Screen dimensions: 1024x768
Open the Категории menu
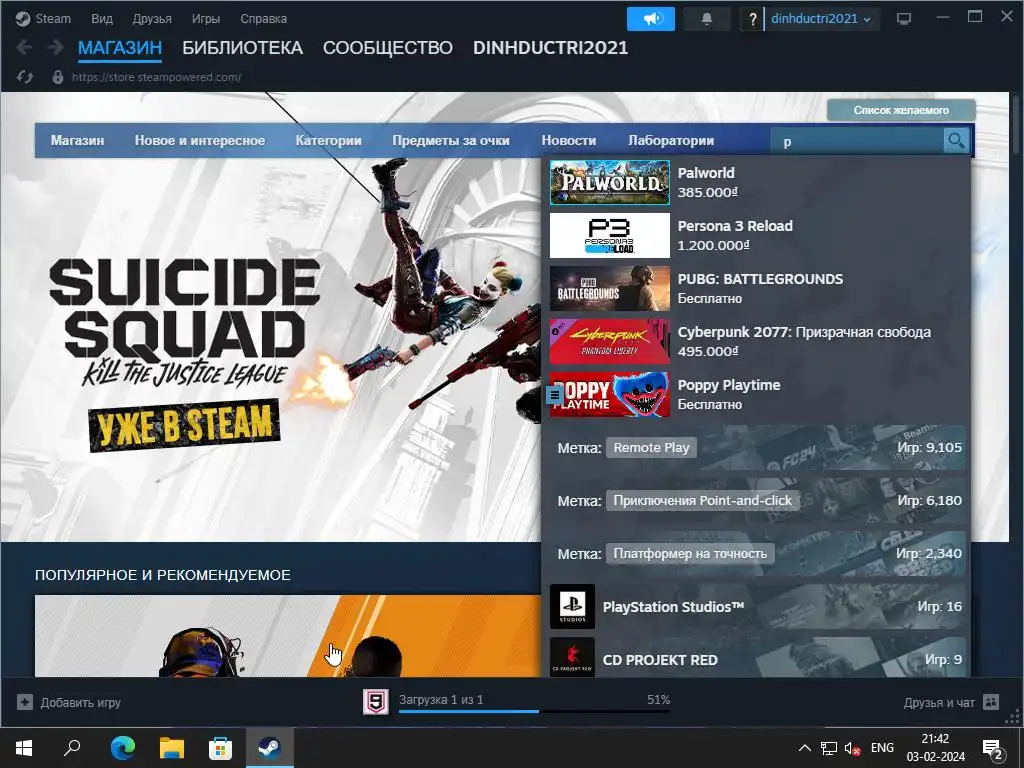[x=328, y=140]
